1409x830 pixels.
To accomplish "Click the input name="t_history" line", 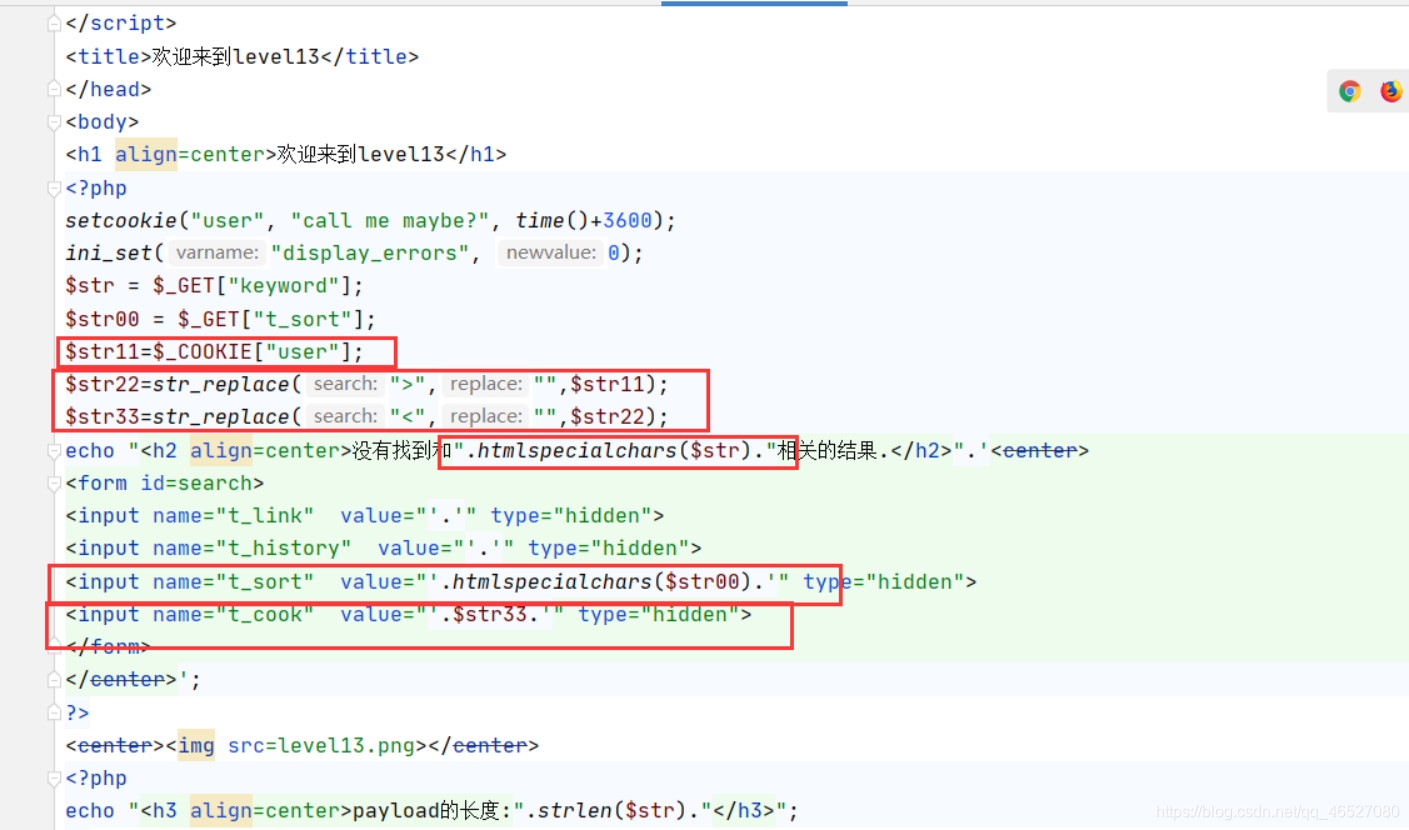I will [x=384, y=548].
